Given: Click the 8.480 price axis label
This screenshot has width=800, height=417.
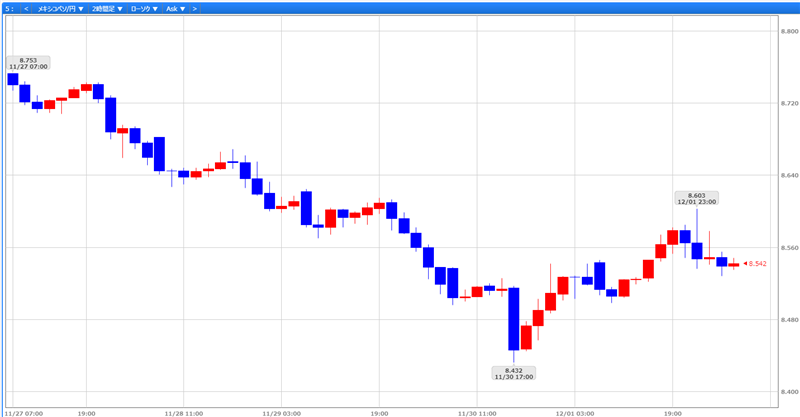Looking at the screenshot, I should (788, 319).
